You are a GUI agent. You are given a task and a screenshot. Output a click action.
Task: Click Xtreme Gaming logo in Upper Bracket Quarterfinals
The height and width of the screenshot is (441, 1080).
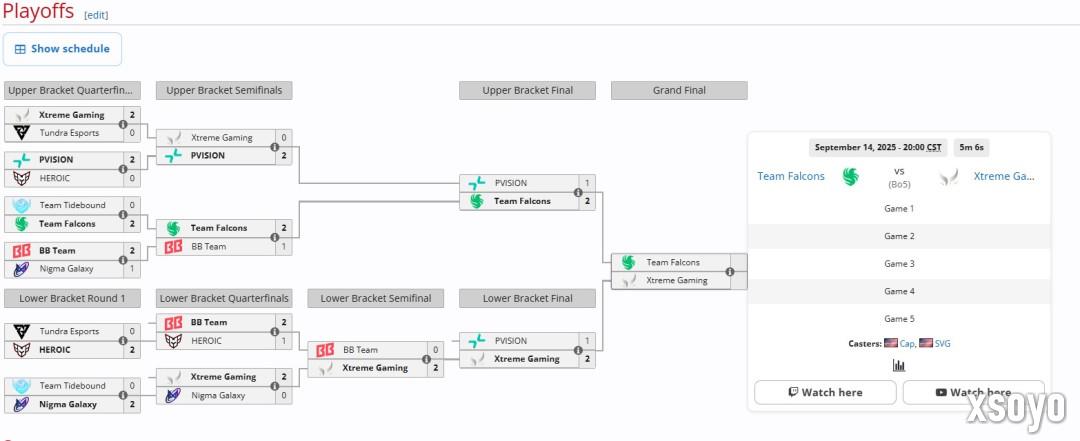point(21,115)
